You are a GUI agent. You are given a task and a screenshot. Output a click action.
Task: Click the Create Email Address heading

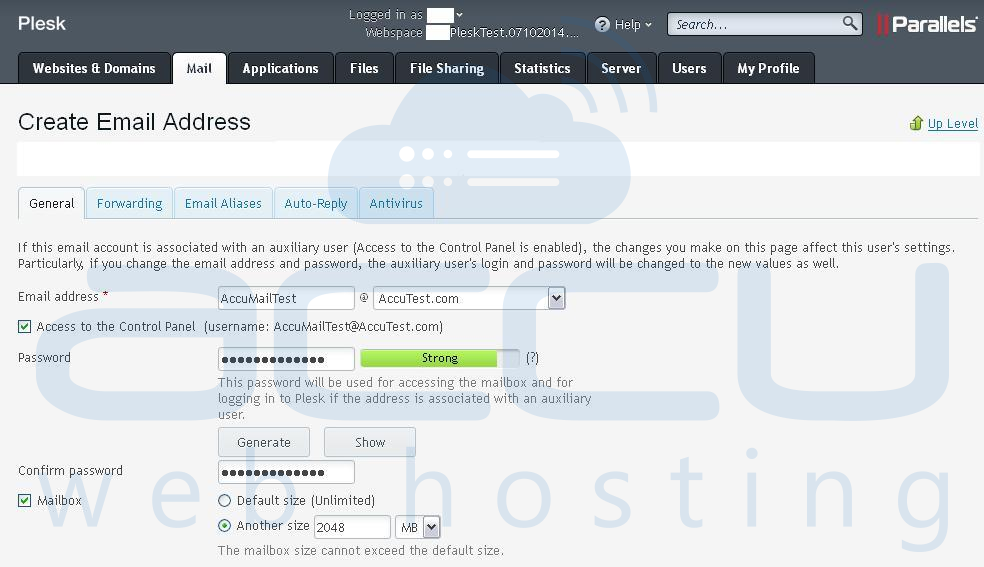(x=134, y=122)
